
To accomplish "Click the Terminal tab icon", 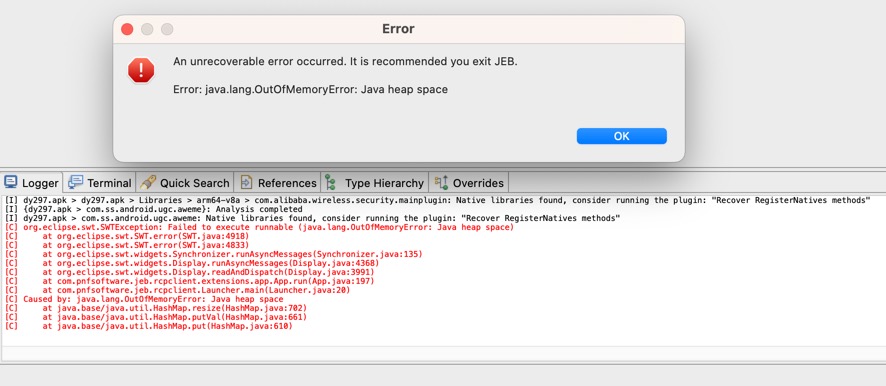I will (76, 182).
